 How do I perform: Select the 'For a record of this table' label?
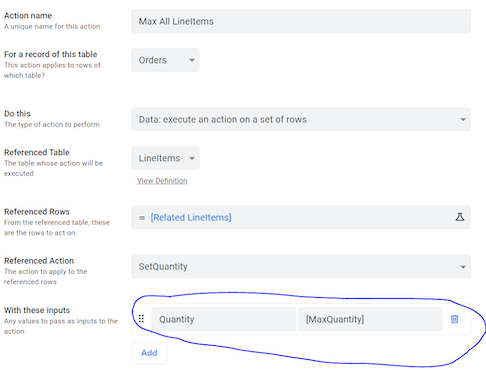click(x=51, y=54)
